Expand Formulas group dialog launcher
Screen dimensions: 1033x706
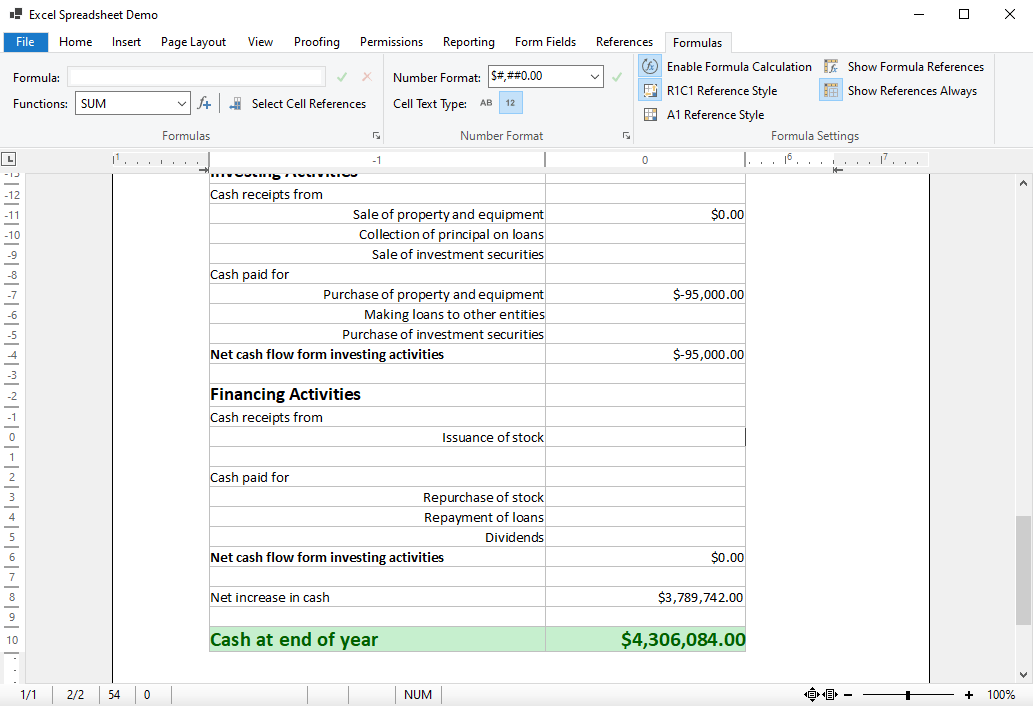pos(376,136)
